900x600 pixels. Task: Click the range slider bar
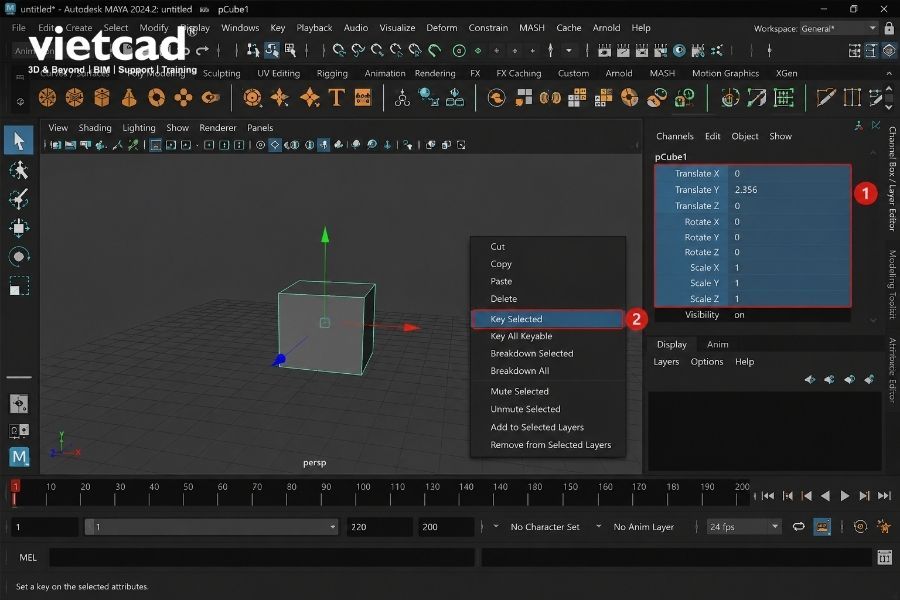pos(211,527)
